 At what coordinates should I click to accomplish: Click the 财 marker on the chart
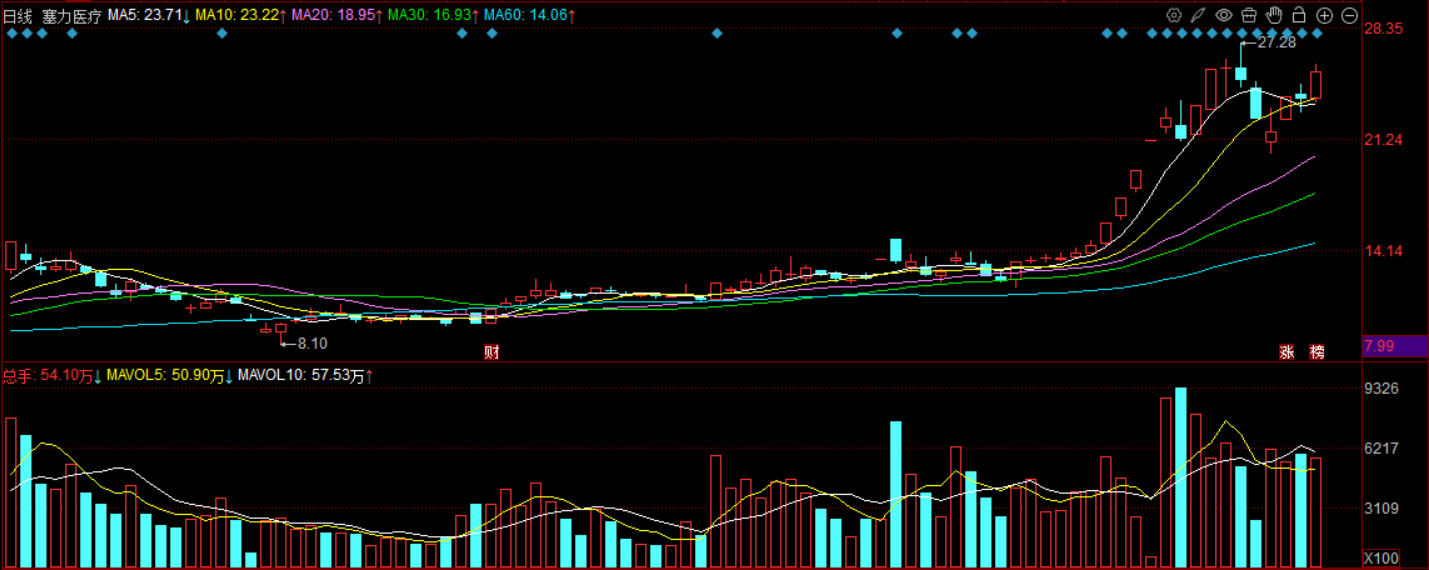click(x=491, y=352)
